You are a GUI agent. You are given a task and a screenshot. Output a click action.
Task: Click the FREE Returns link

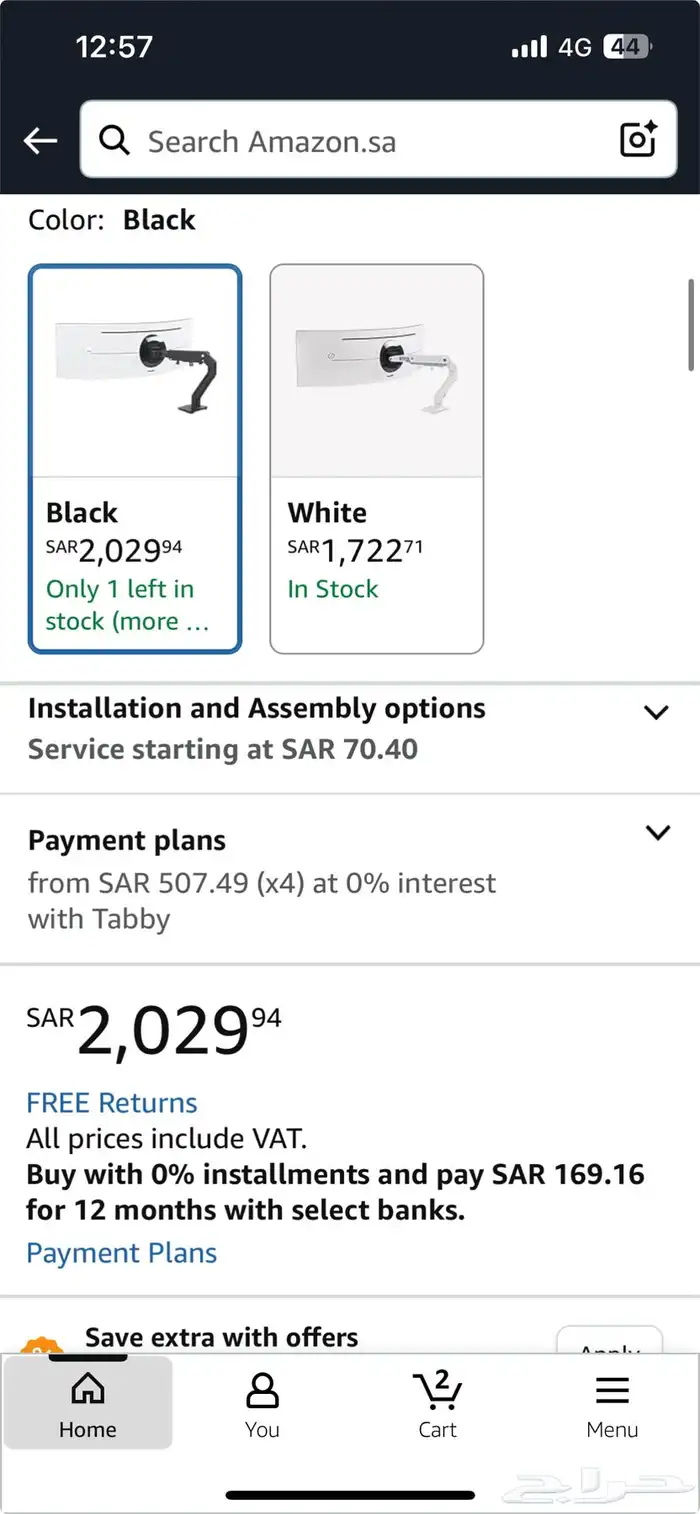pos(112,1103)
